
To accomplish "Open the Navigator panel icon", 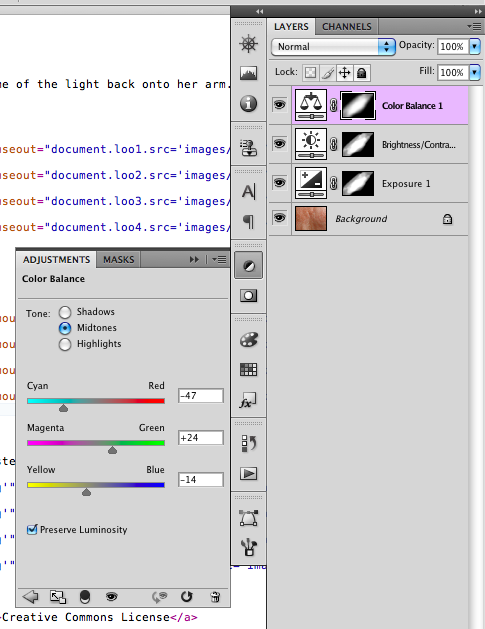I will pos(248,43).
